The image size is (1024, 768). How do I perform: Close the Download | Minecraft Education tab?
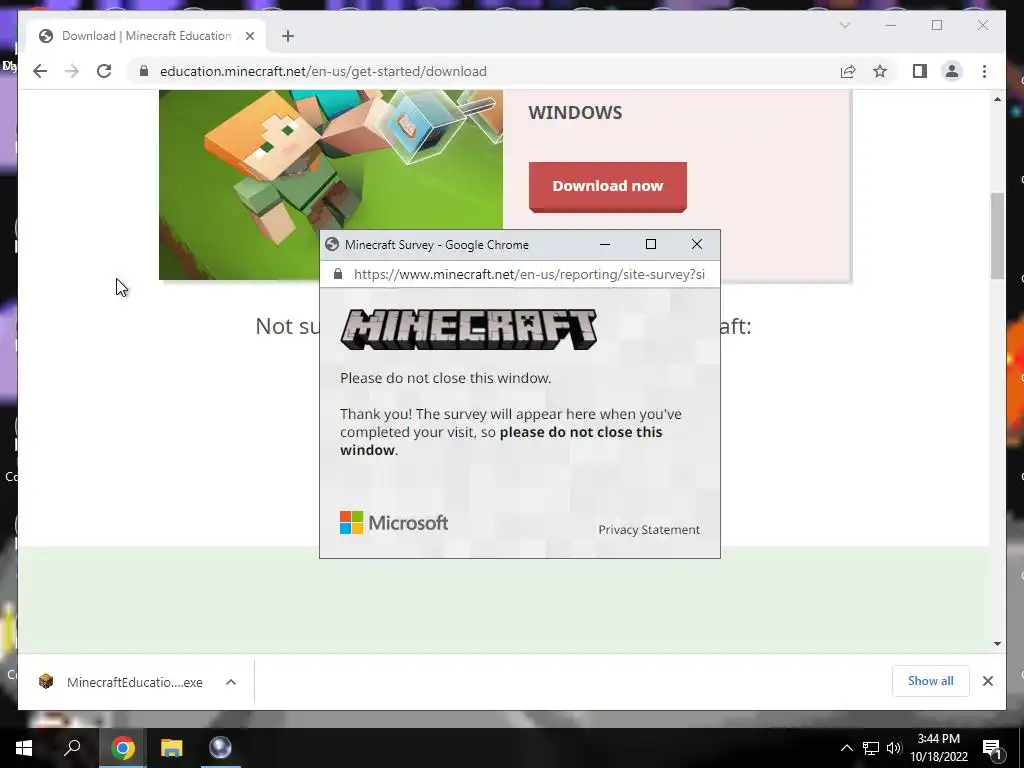point(249,36)
